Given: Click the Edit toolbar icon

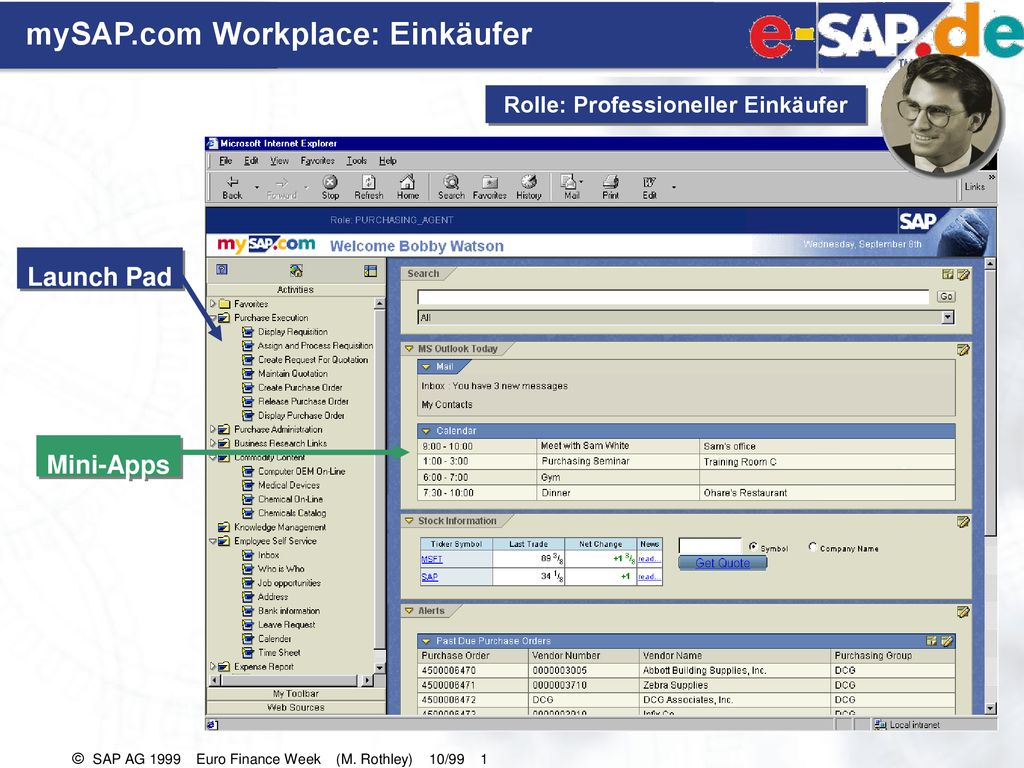Looking at the screenshot, I should (x=649, y=187).
